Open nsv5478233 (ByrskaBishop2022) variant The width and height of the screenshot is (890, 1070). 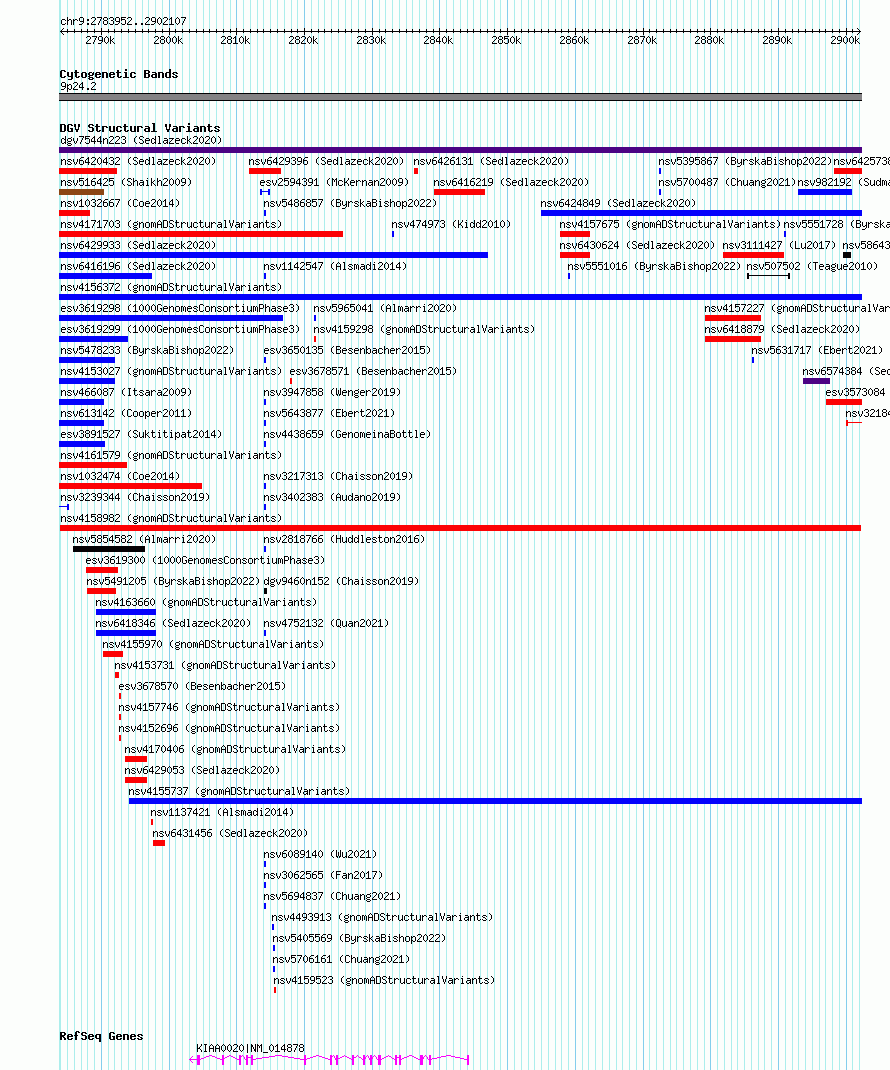click(147, 350)
